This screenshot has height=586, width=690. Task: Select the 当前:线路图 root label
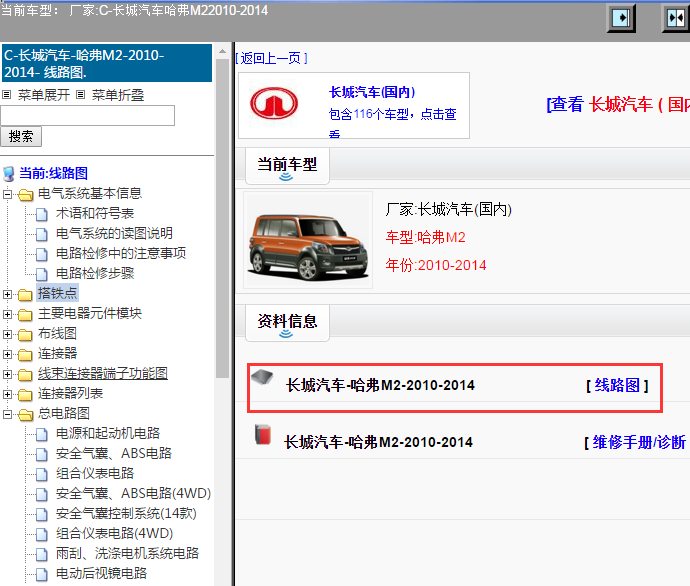[x=53, y=173]
